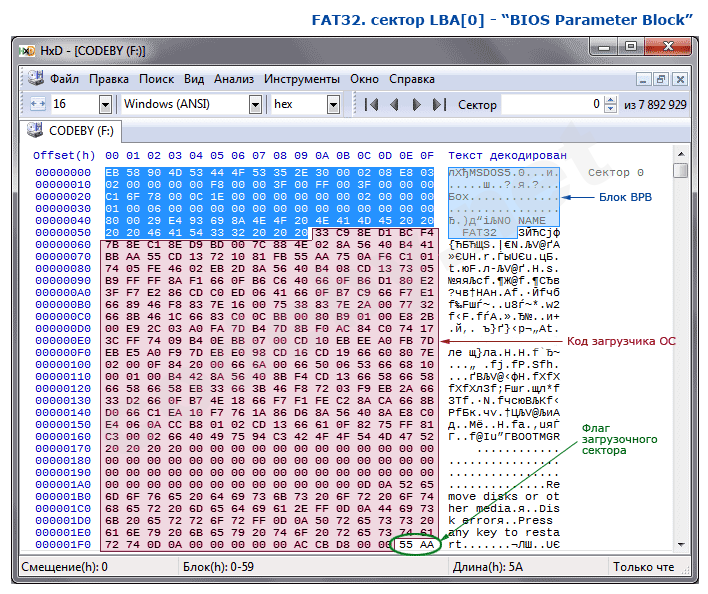
Task: Open the Справка menu
Action: coord(412,79)
